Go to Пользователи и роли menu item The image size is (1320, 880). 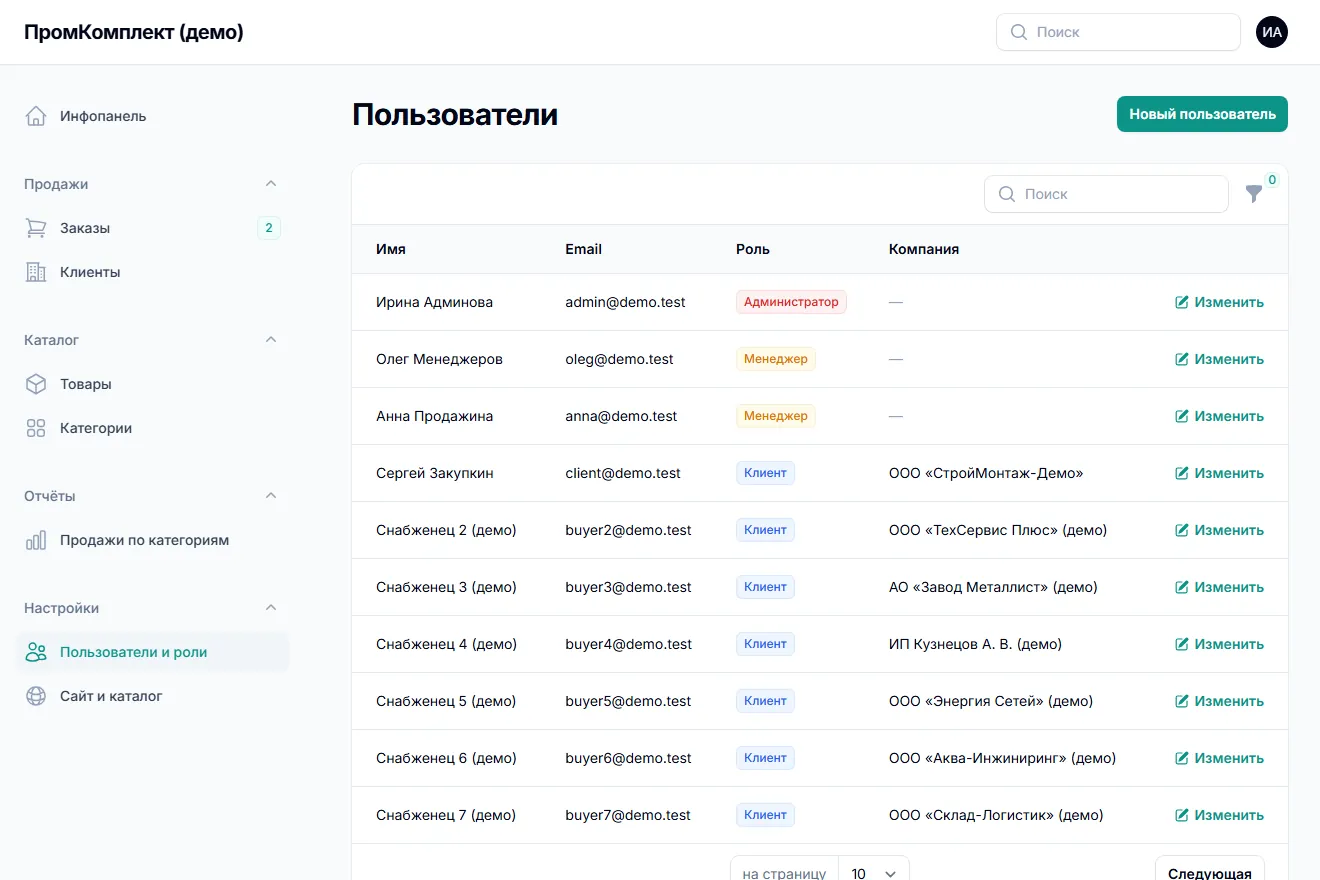(152, 652)
